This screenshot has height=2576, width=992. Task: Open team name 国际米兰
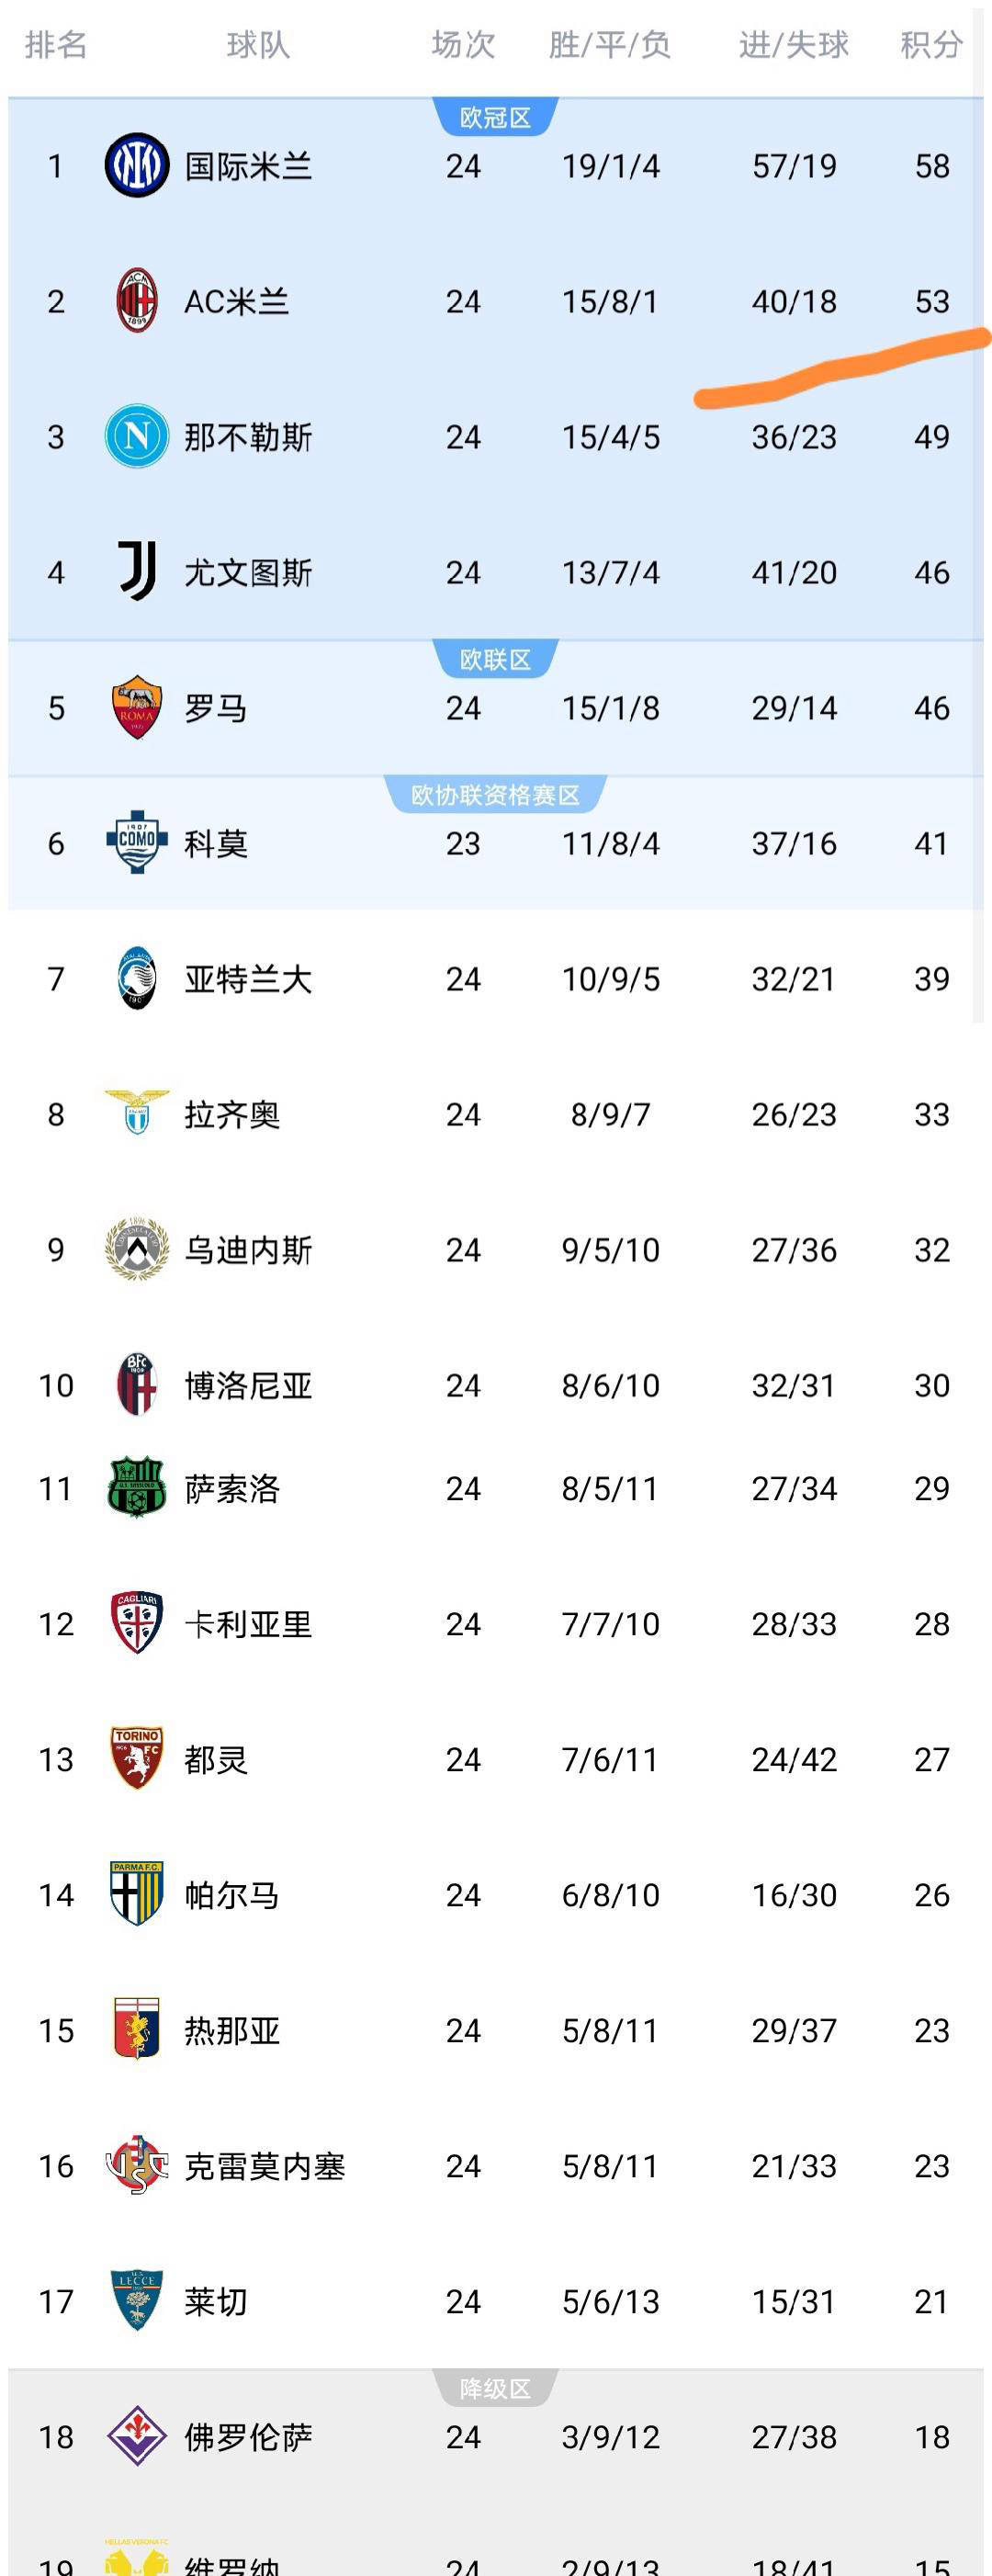pos(248,166)
